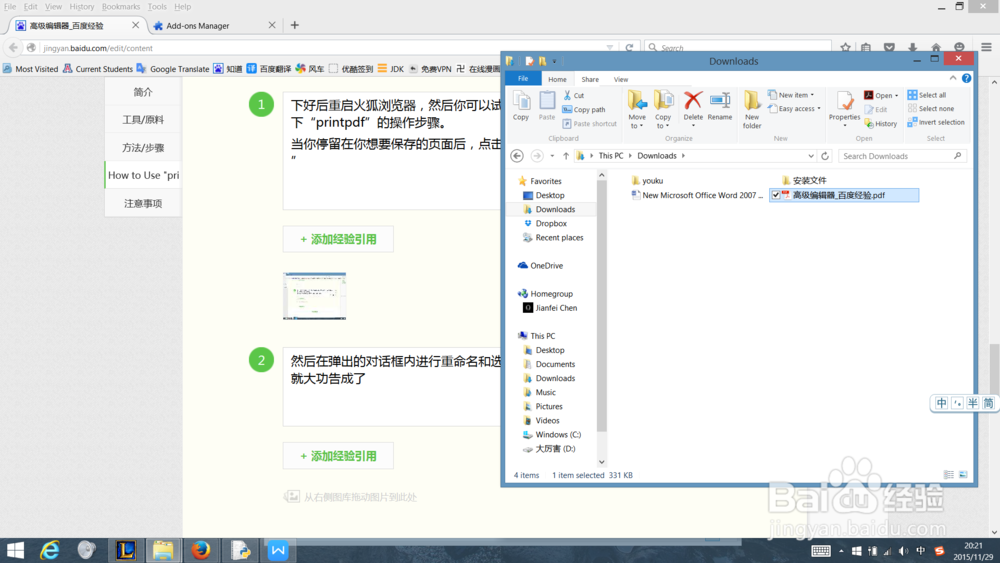The height and width of the screenshot is (563, 1000).
Task: Open the Explorer File tab
Action: (523, 78)
